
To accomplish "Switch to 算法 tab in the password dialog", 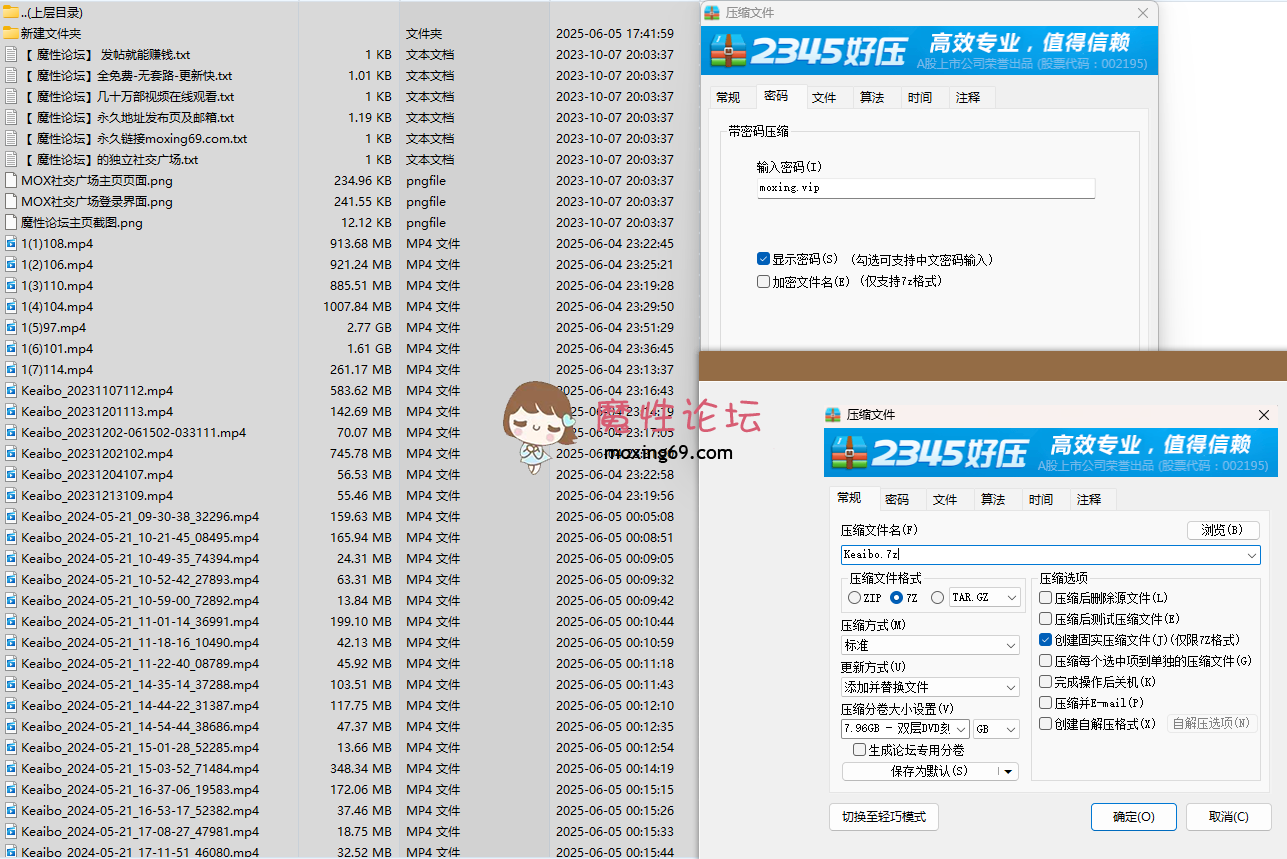I will pyautogui.click(x=872, y=97).
